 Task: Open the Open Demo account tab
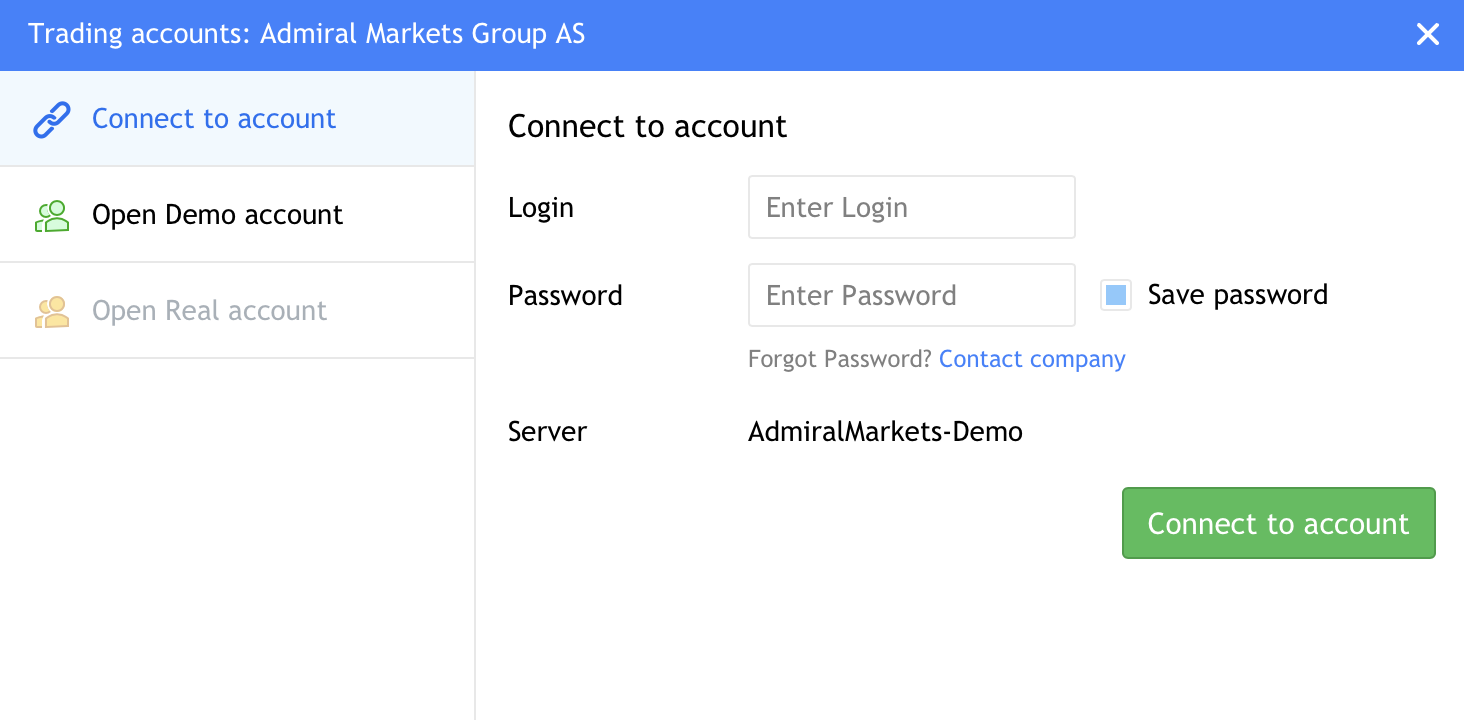[237, 215]
